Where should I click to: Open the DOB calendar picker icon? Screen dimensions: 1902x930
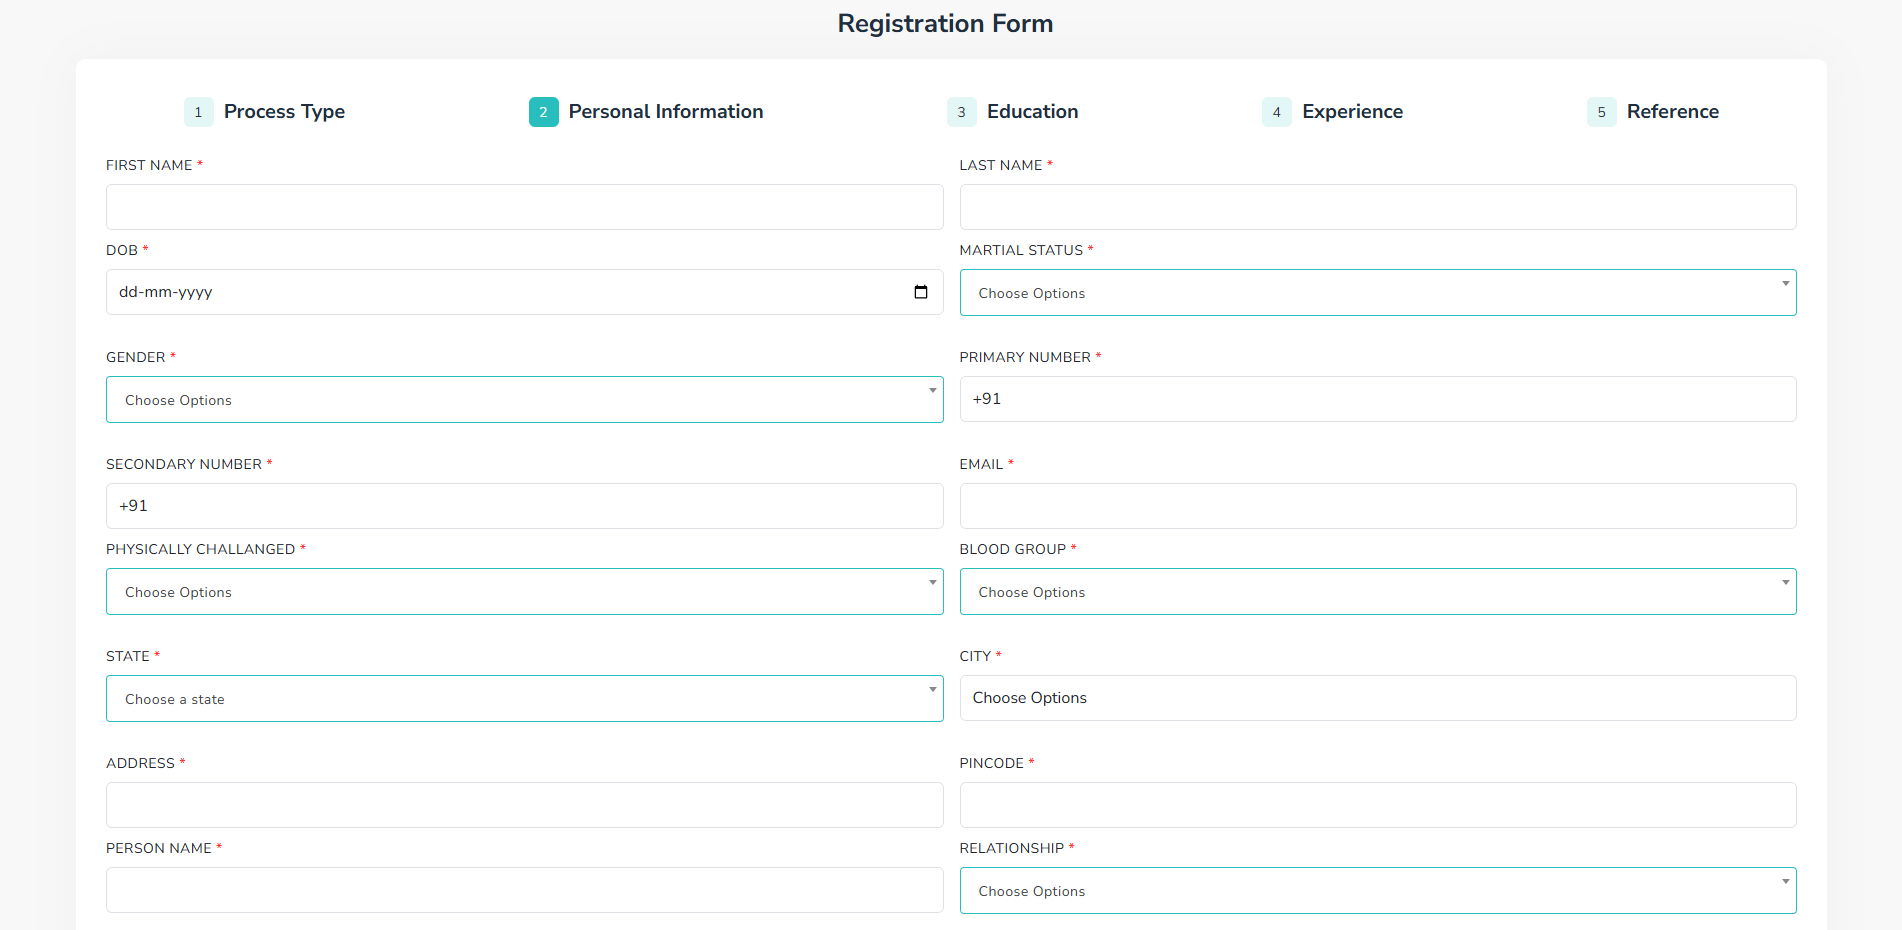pyautogui.click(x=920, y=292)
